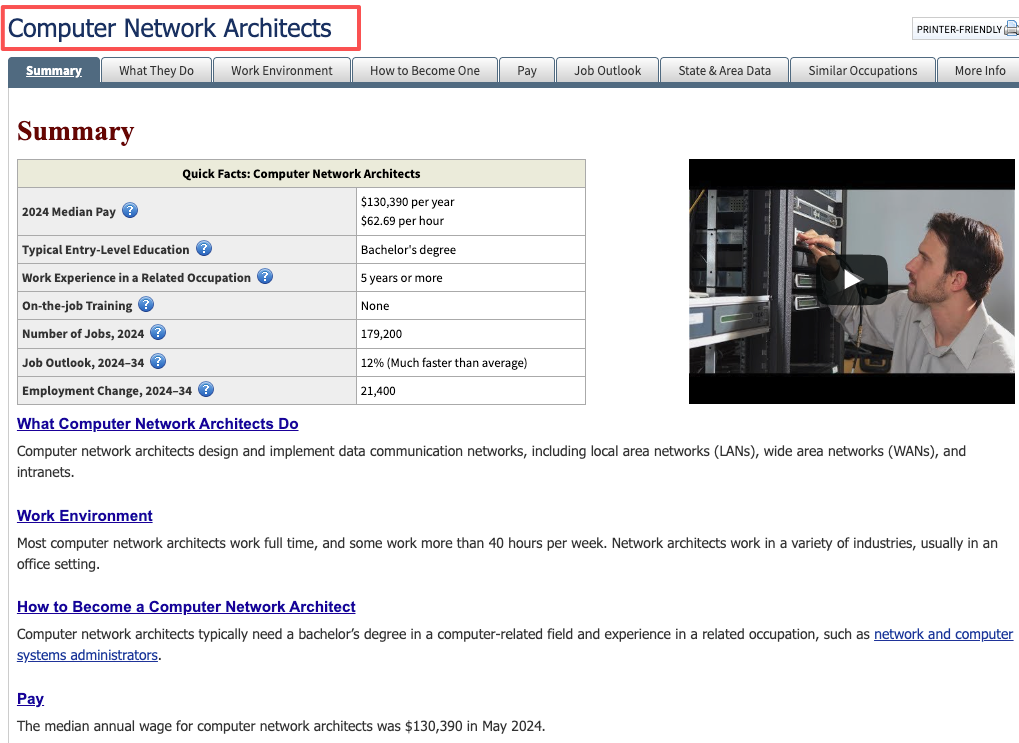
Task: Click the network and computer systems administrators link
Action: [x=942, y=634]
